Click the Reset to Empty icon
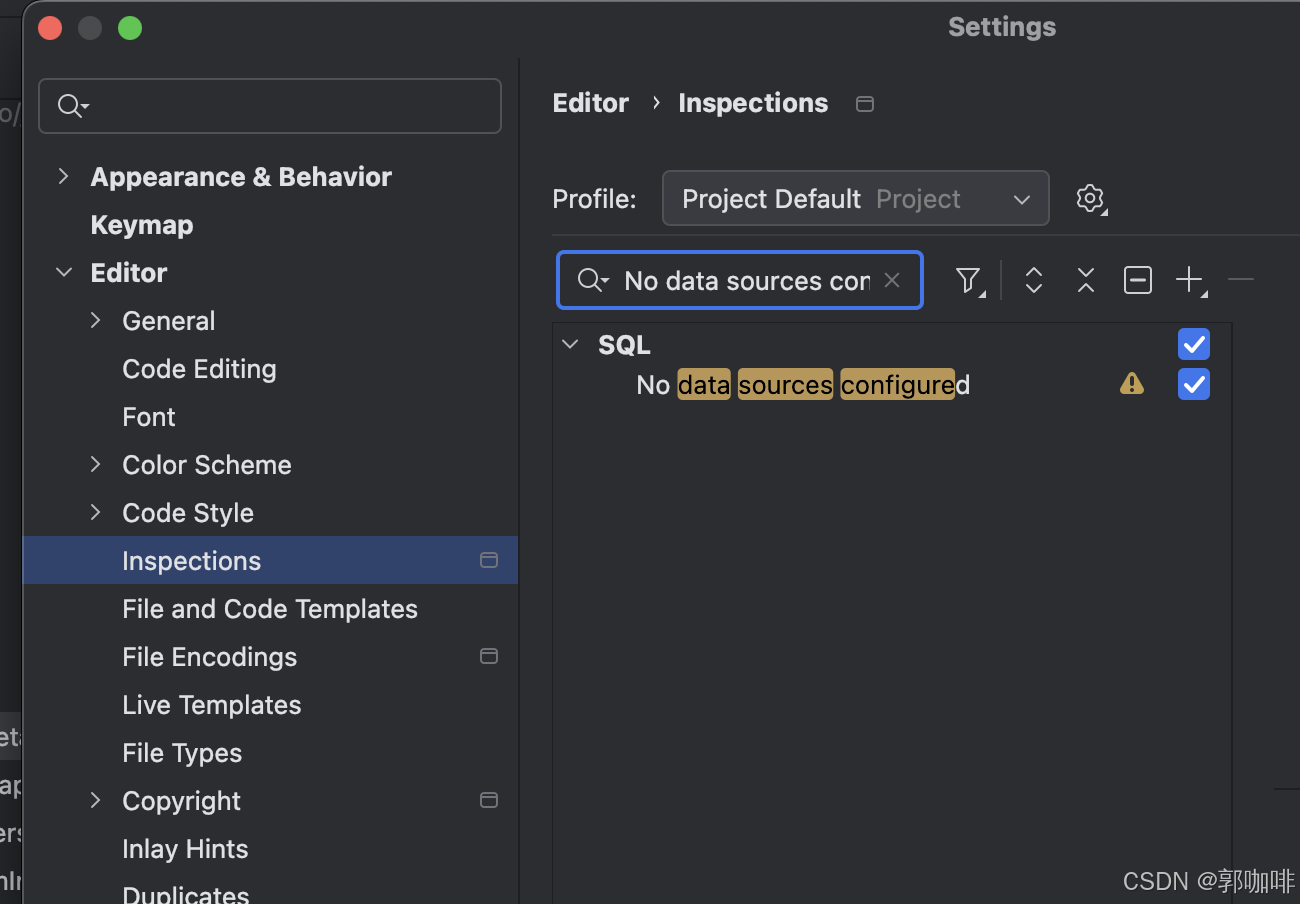Viewport: 1300px width, 904px height. tap(1138, 281)
